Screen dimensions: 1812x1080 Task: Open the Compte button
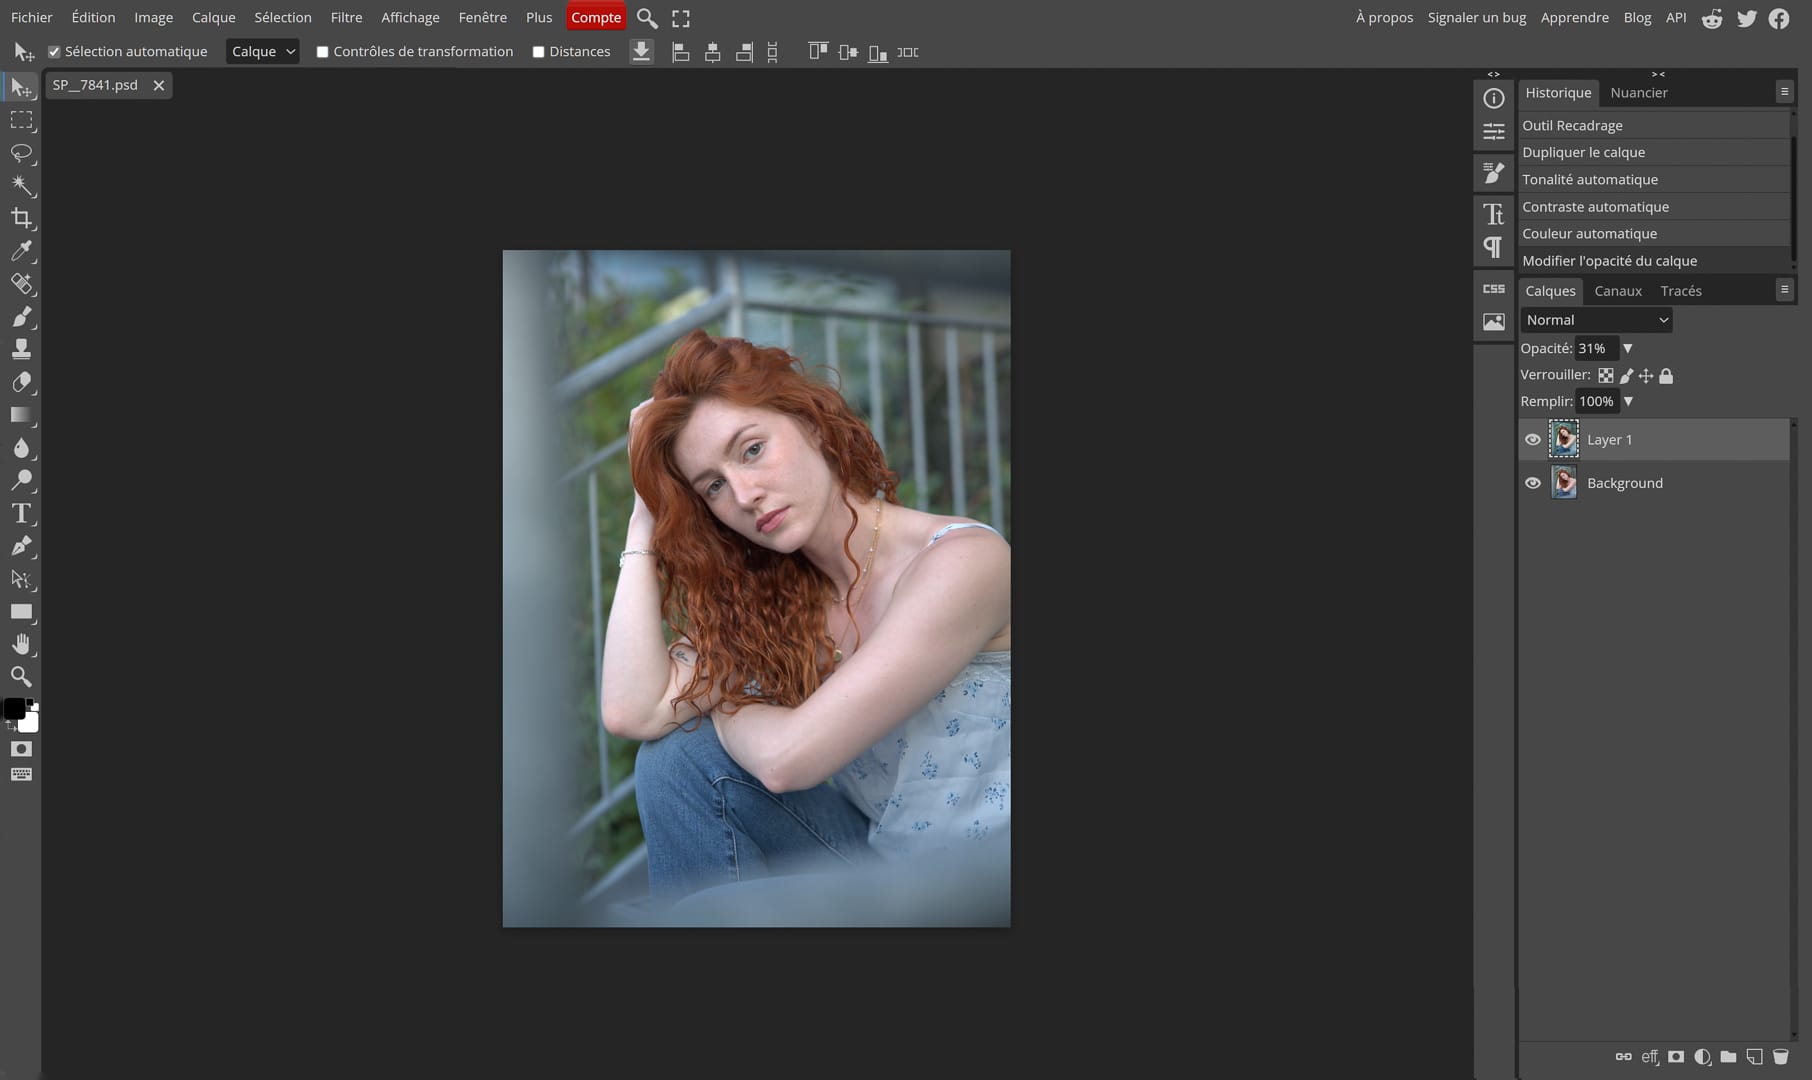(x=596, y=17)
